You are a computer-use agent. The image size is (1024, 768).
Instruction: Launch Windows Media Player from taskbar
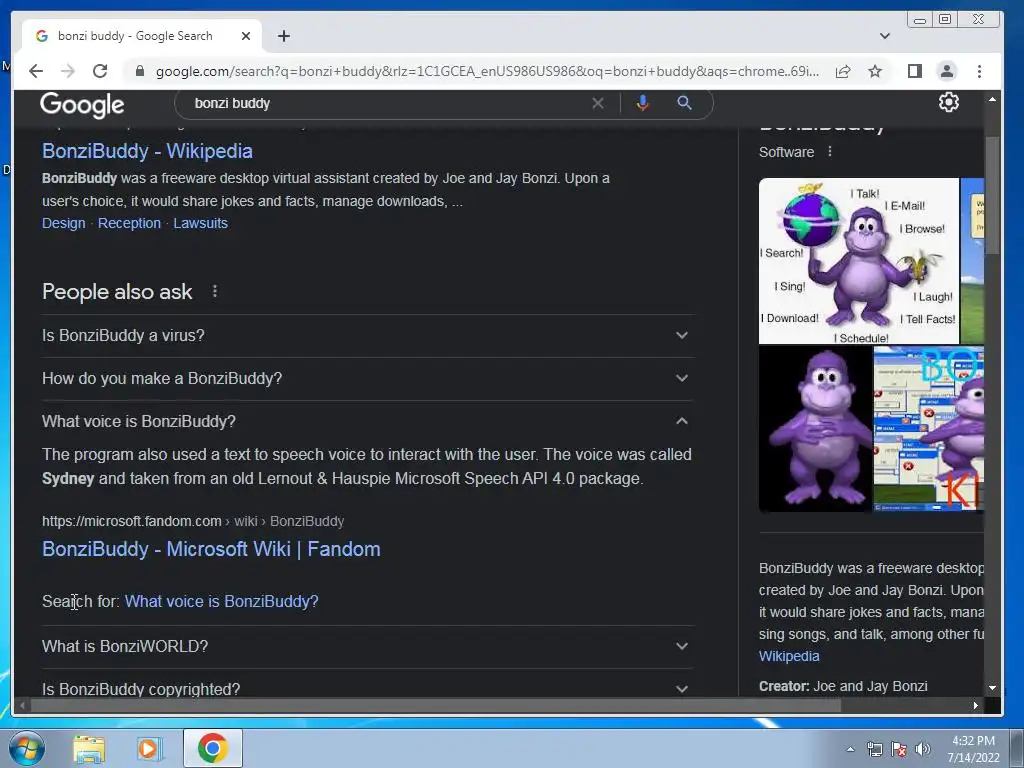click(150, 748)
